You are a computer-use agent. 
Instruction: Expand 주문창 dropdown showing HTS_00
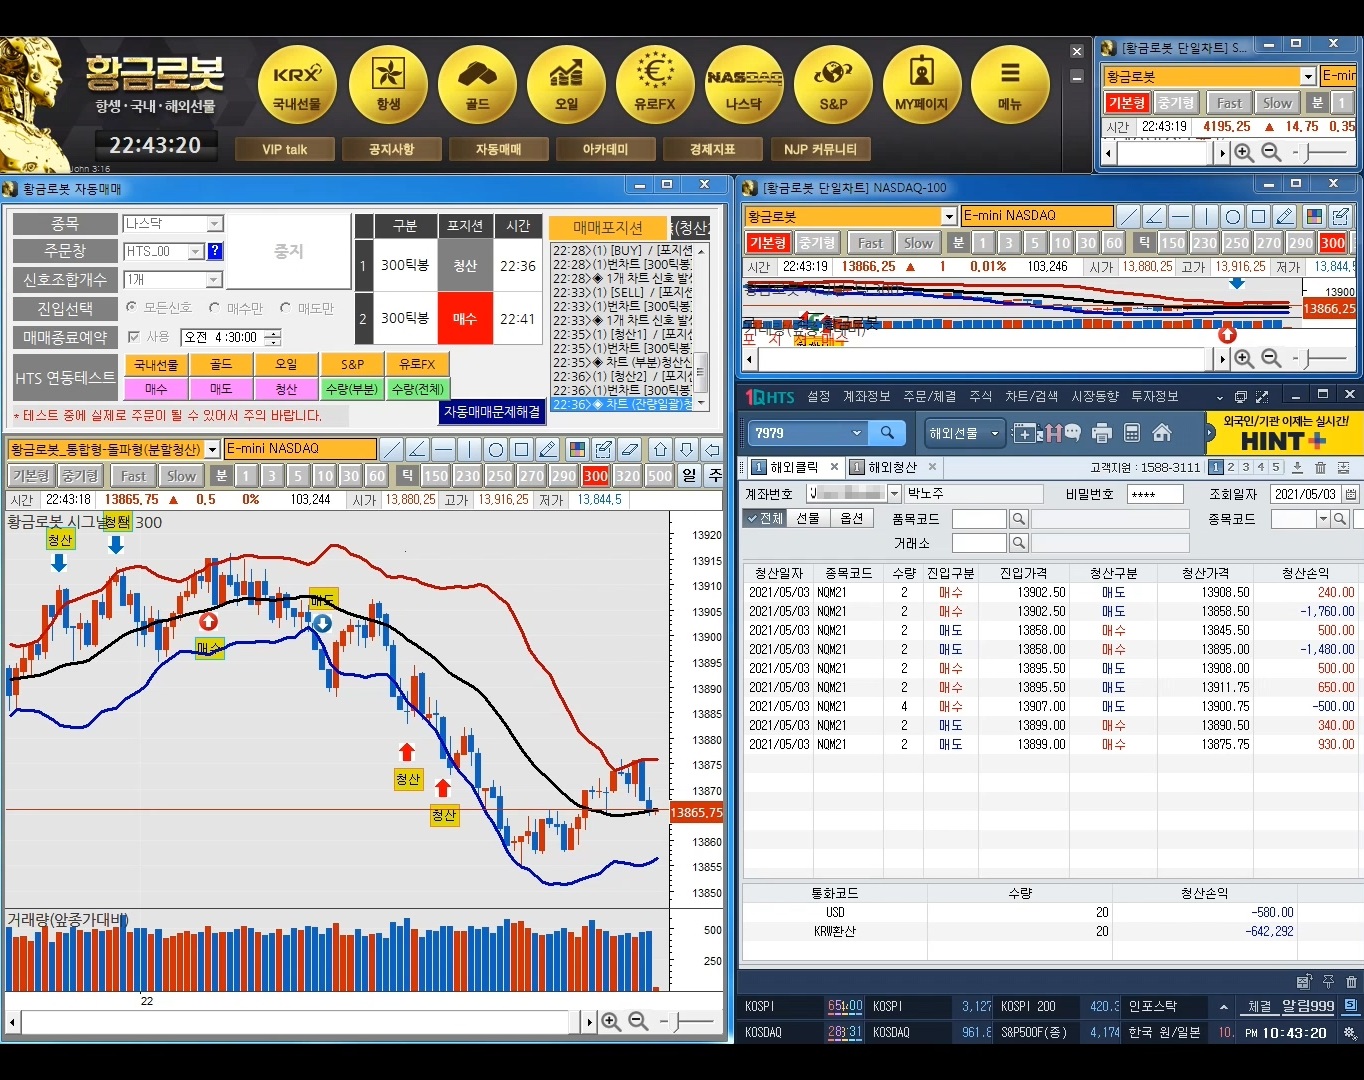click(x=196, y=251)
